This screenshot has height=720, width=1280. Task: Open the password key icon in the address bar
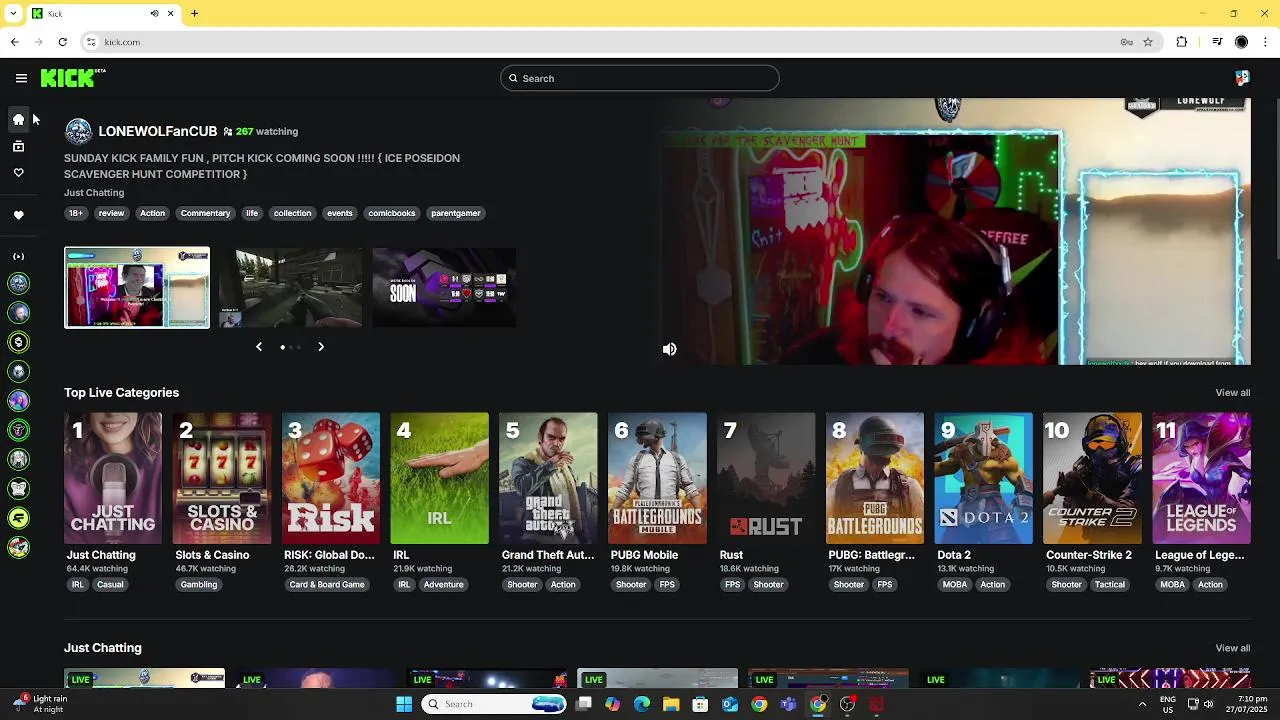pos(1126,42)
